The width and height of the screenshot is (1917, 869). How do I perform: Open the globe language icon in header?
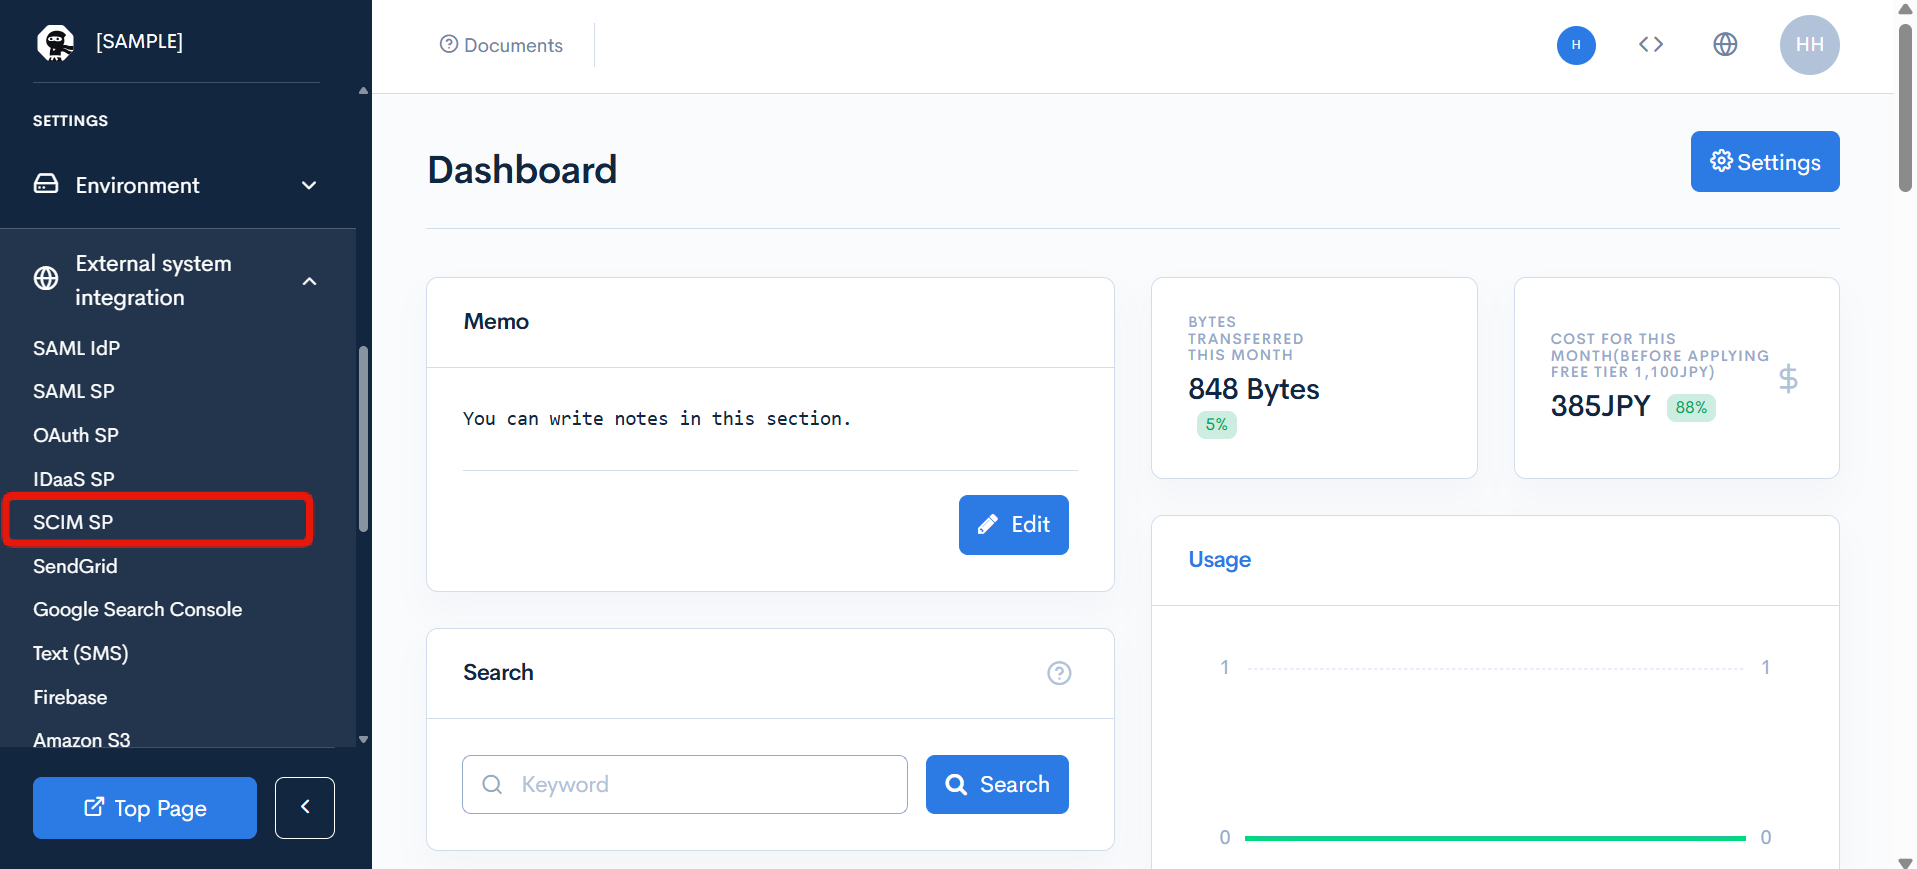1724,45
